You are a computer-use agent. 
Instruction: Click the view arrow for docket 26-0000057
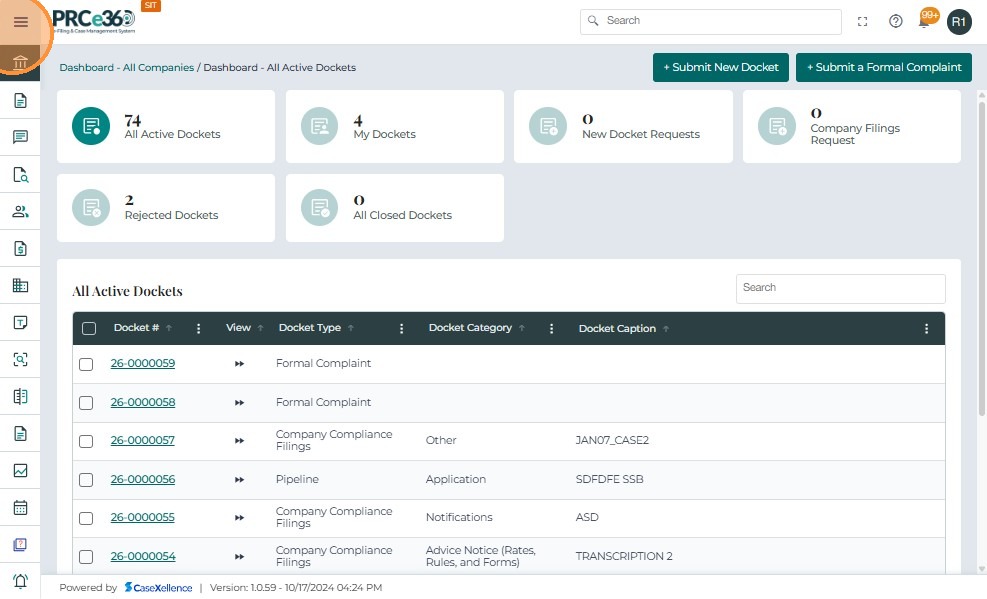pyautogui.click(x=239, y=441)
